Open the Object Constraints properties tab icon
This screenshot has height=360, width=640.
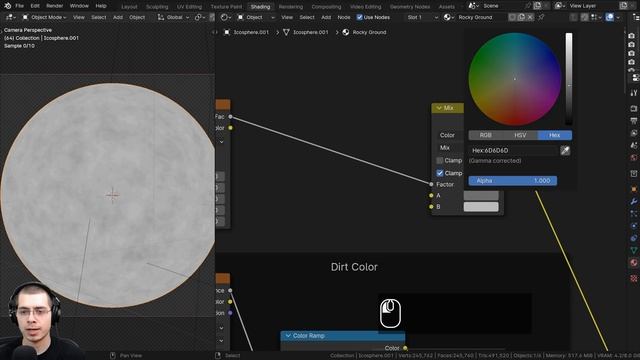[634, 238]
